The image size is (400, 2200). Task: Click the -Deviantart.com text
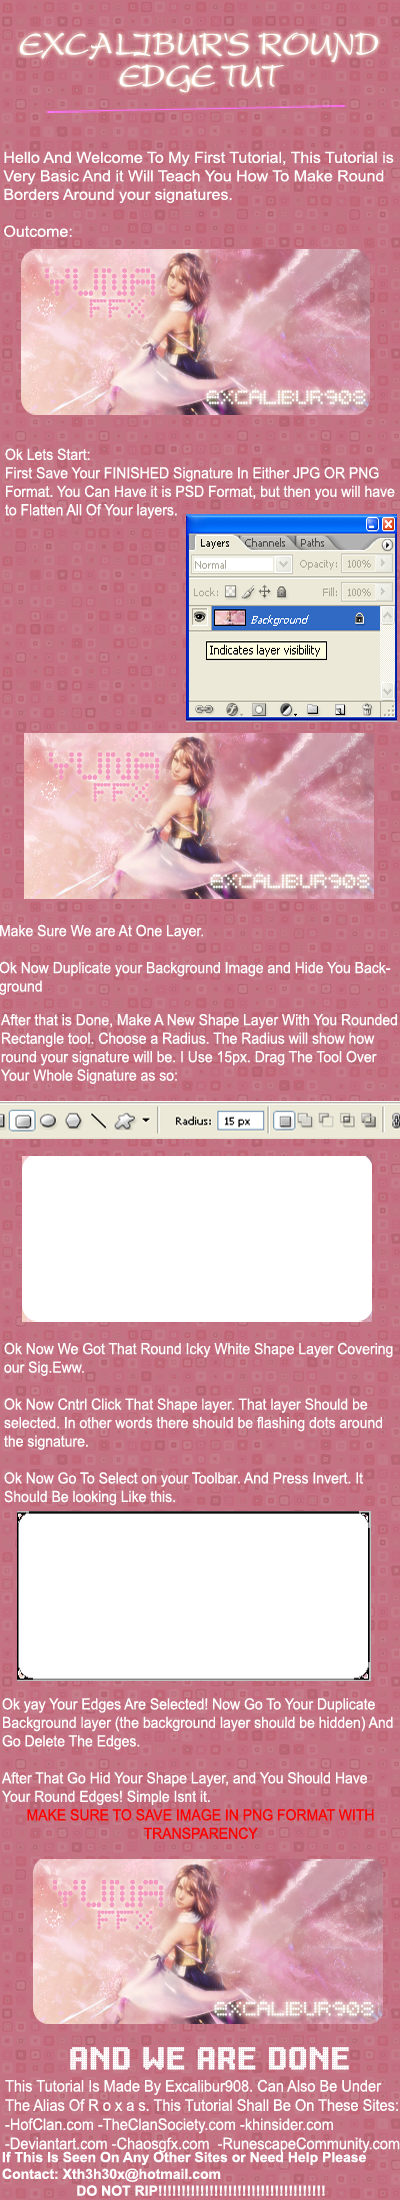tap(56, 2143)
